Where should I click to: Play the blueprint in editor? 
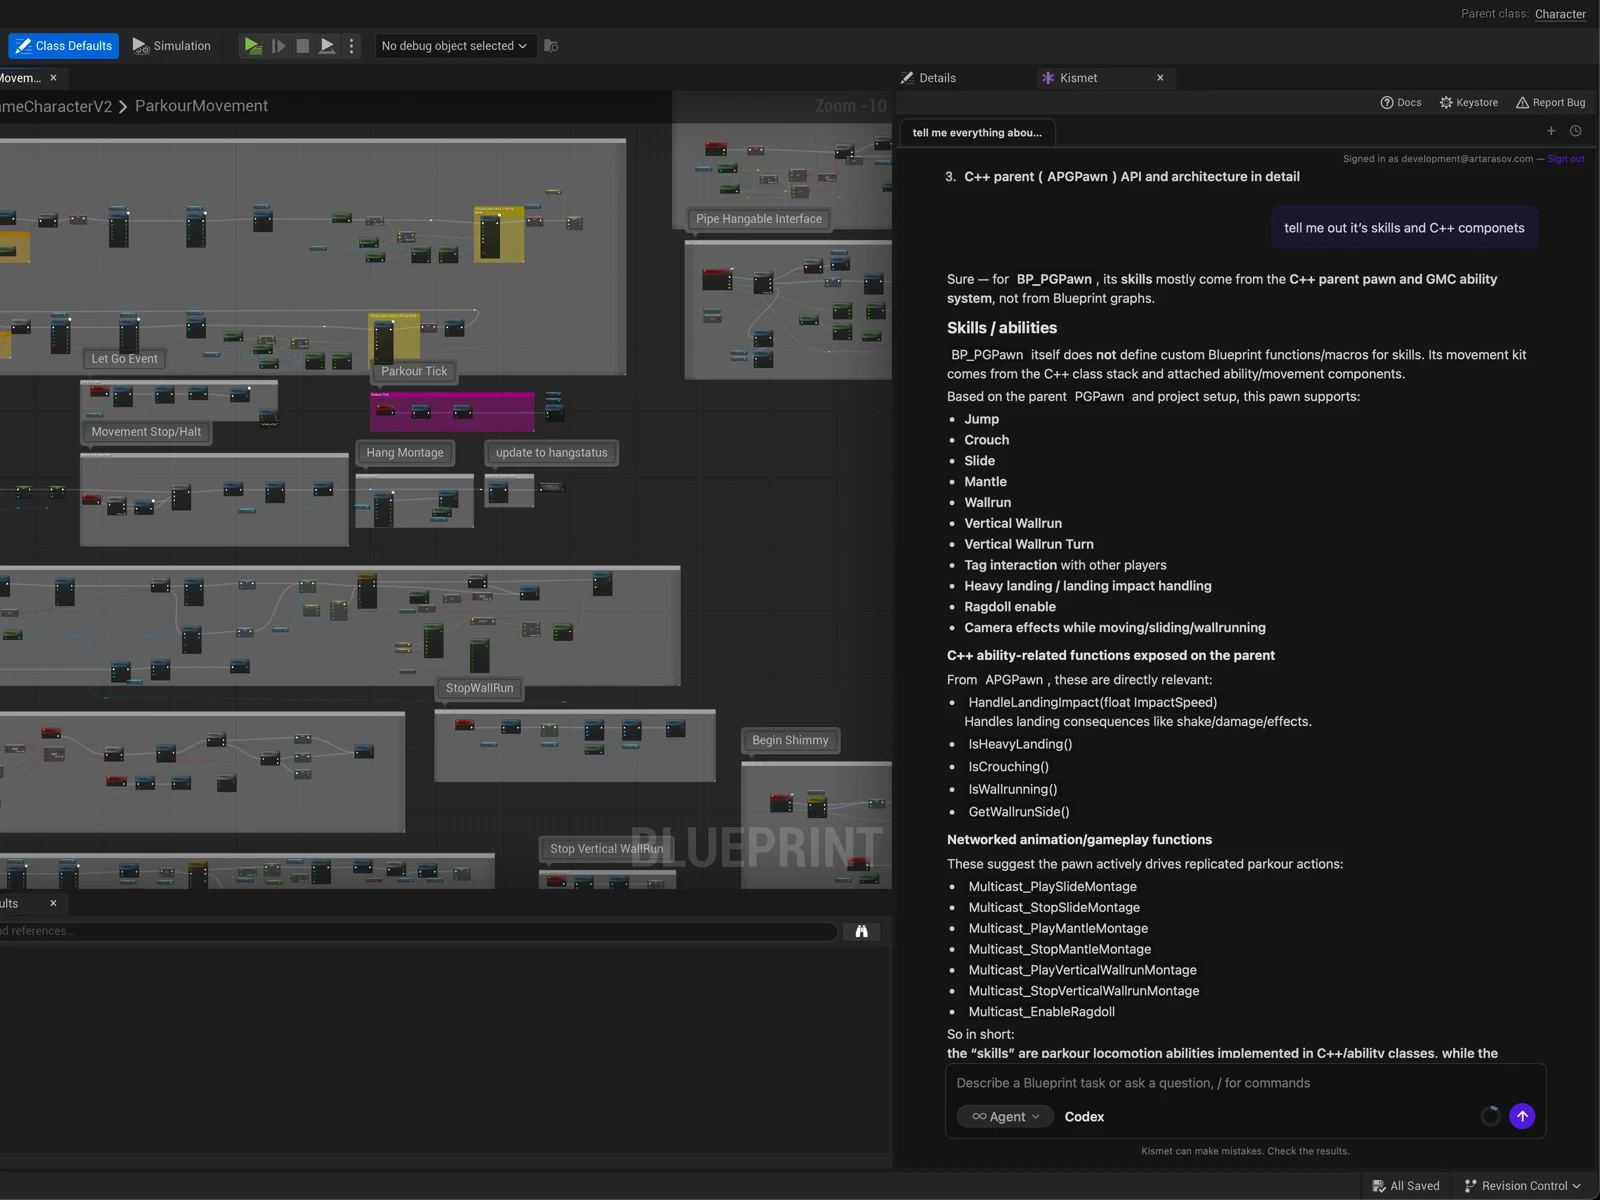tap(253, 46)
